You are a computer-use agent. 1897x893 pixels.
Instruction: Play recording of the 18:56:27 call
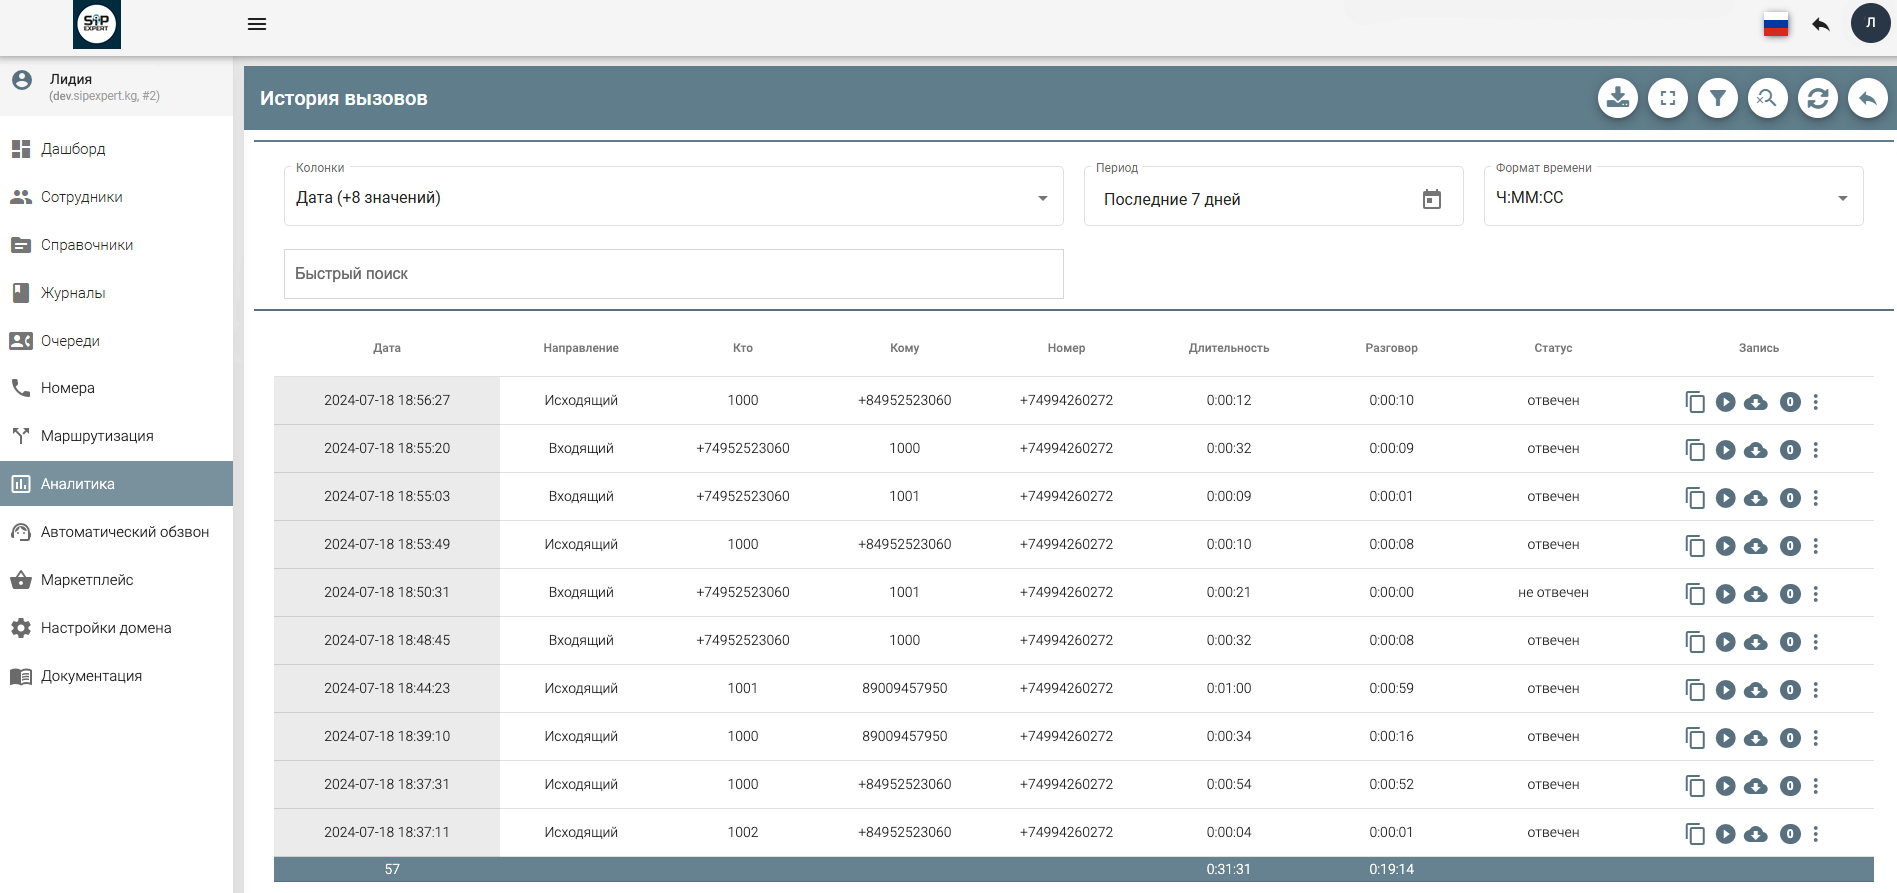1725,402
